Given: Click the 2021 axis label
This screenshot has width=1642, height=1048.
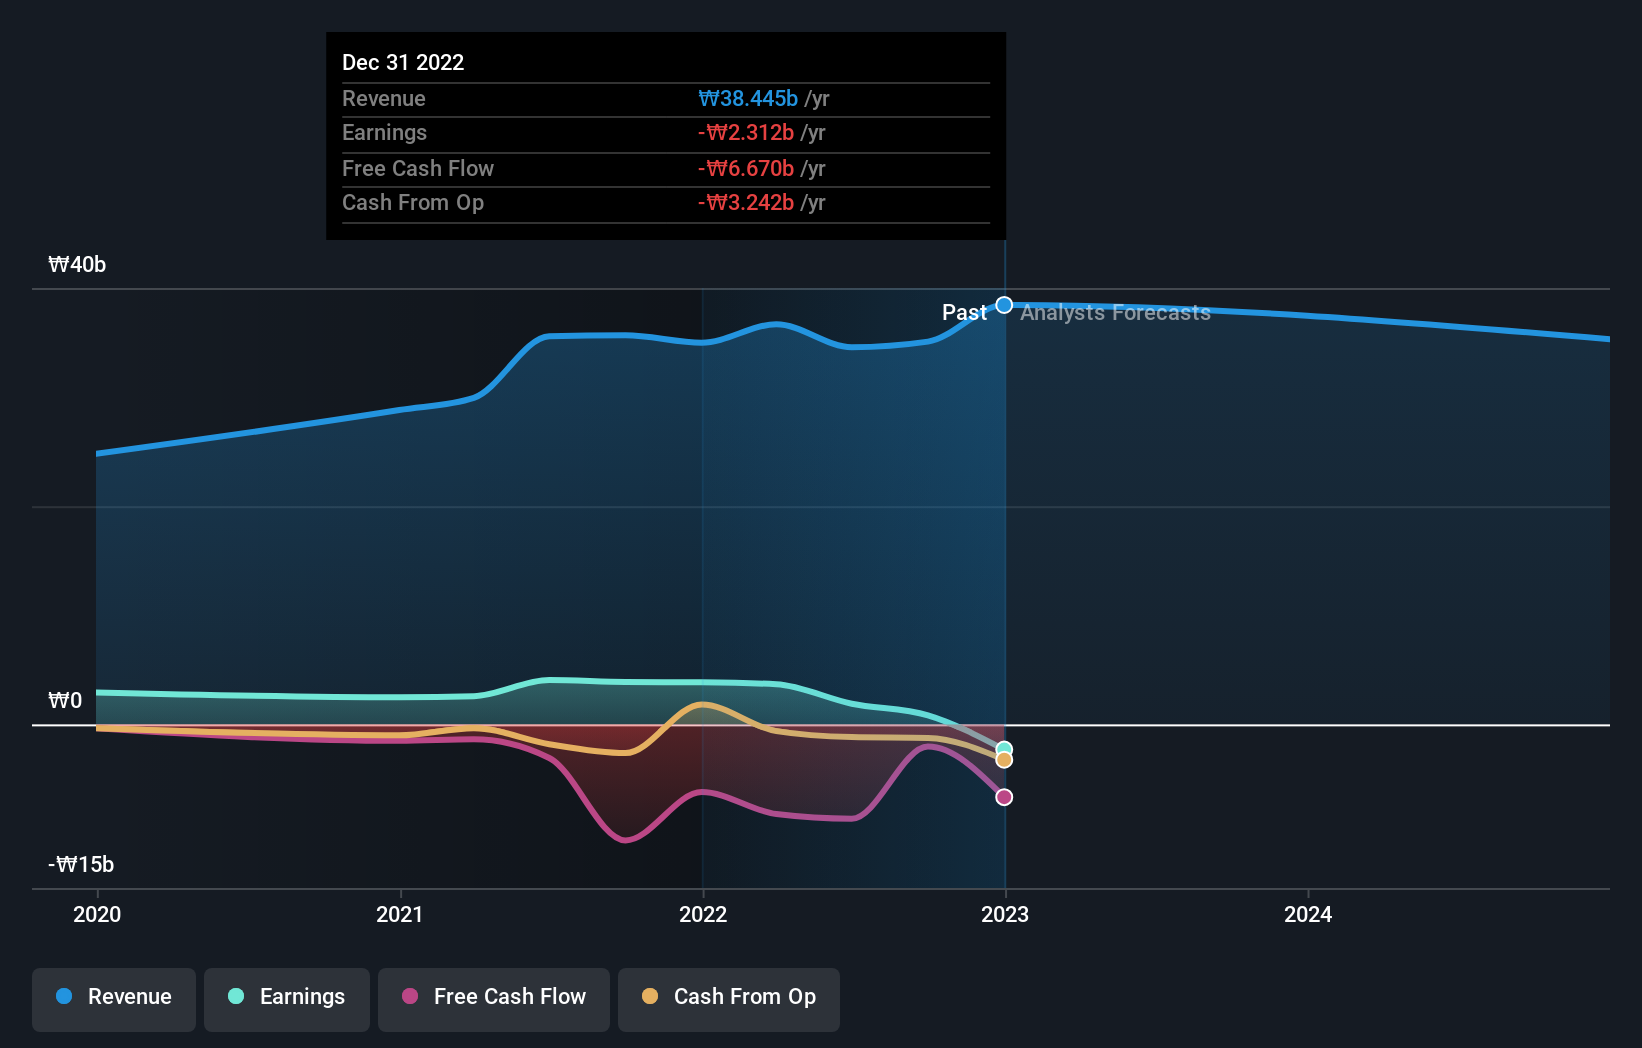Looking at the screenshot, I should coord(400,913).
